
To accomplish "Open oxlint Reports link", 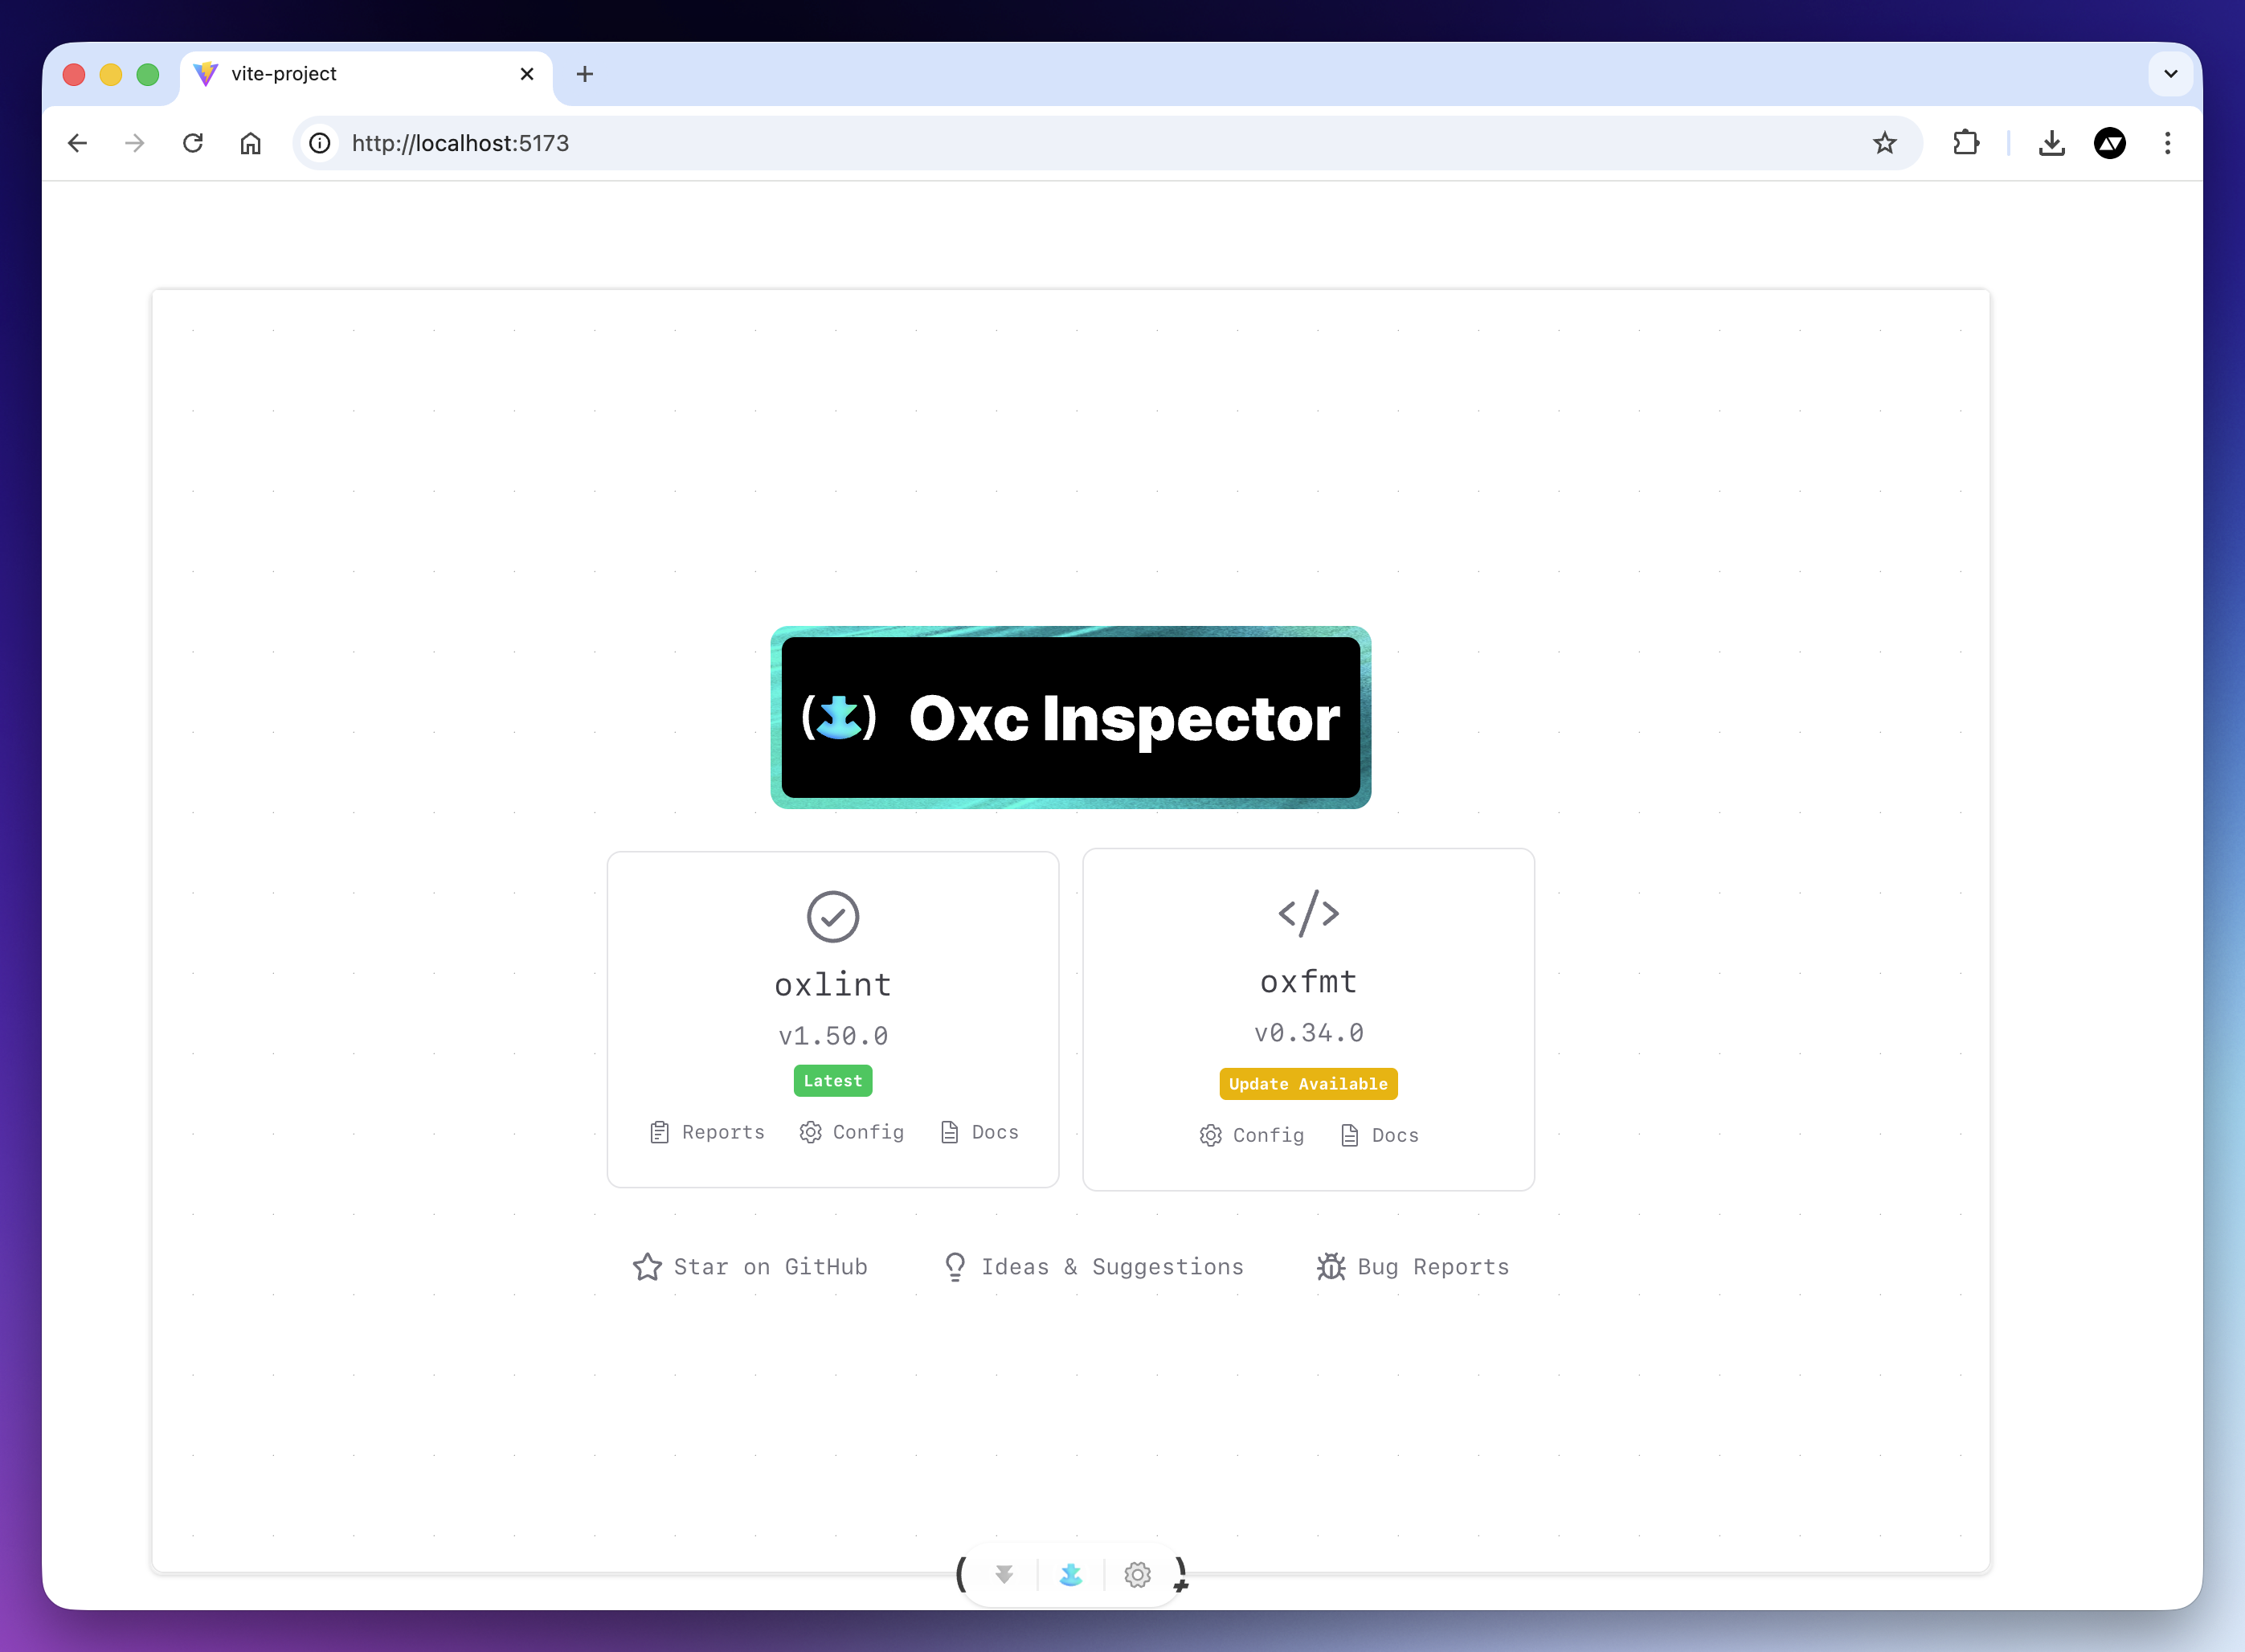I will coord(707,1132).
